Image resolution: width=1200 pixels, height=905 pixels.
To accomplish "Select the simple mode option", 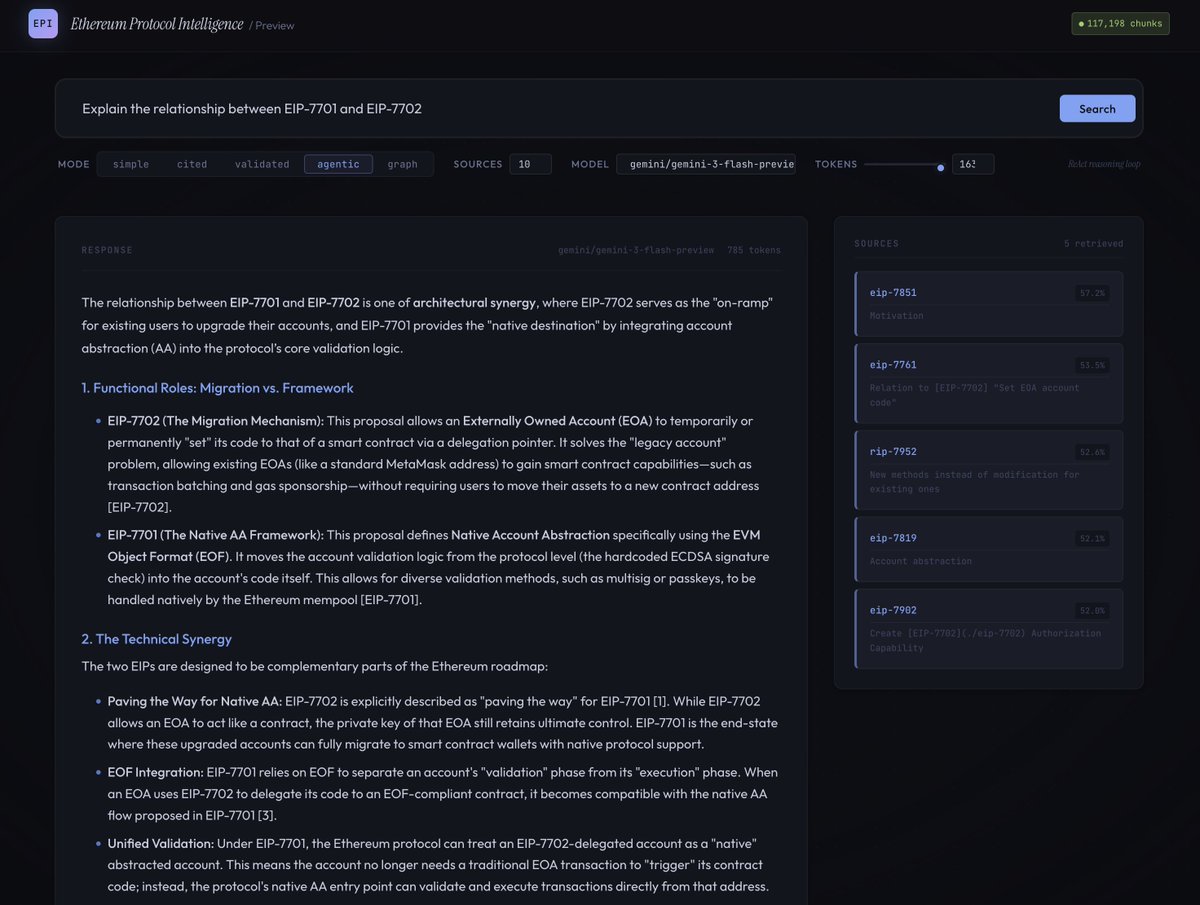I will pos(131,164).
